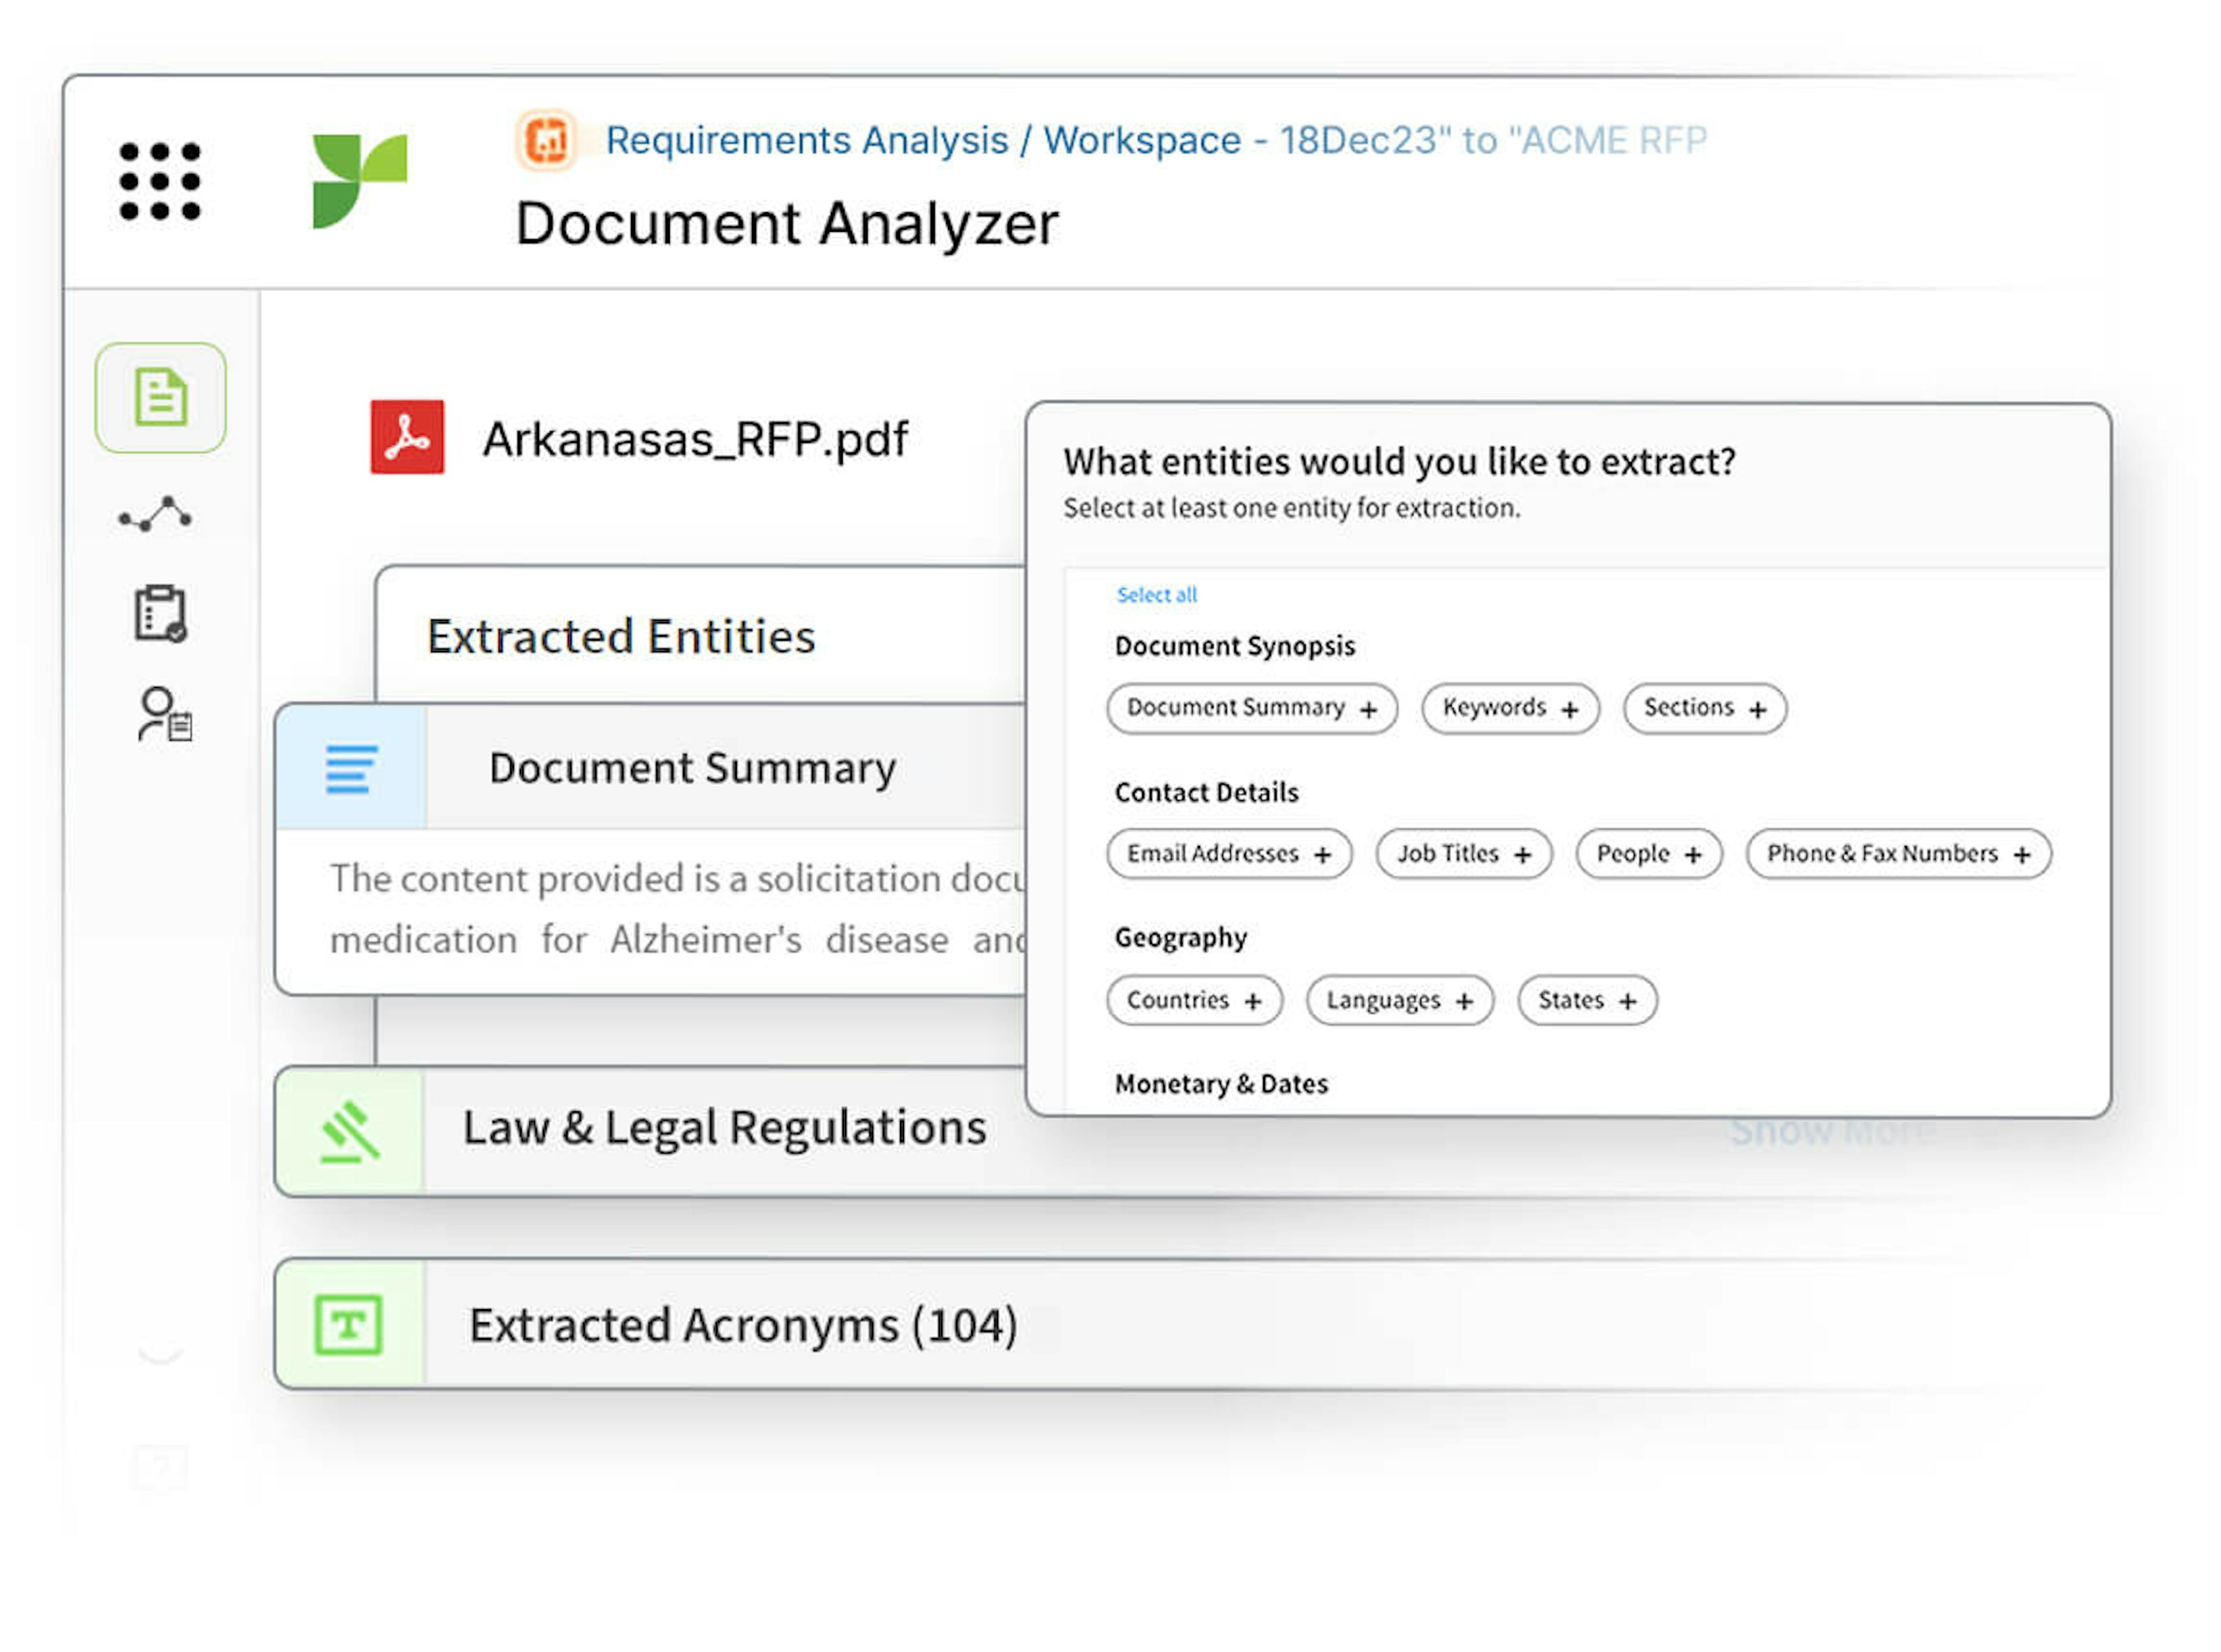
Task: Add the Phone & Fax Numbers chip
Action: point(1897,854)
